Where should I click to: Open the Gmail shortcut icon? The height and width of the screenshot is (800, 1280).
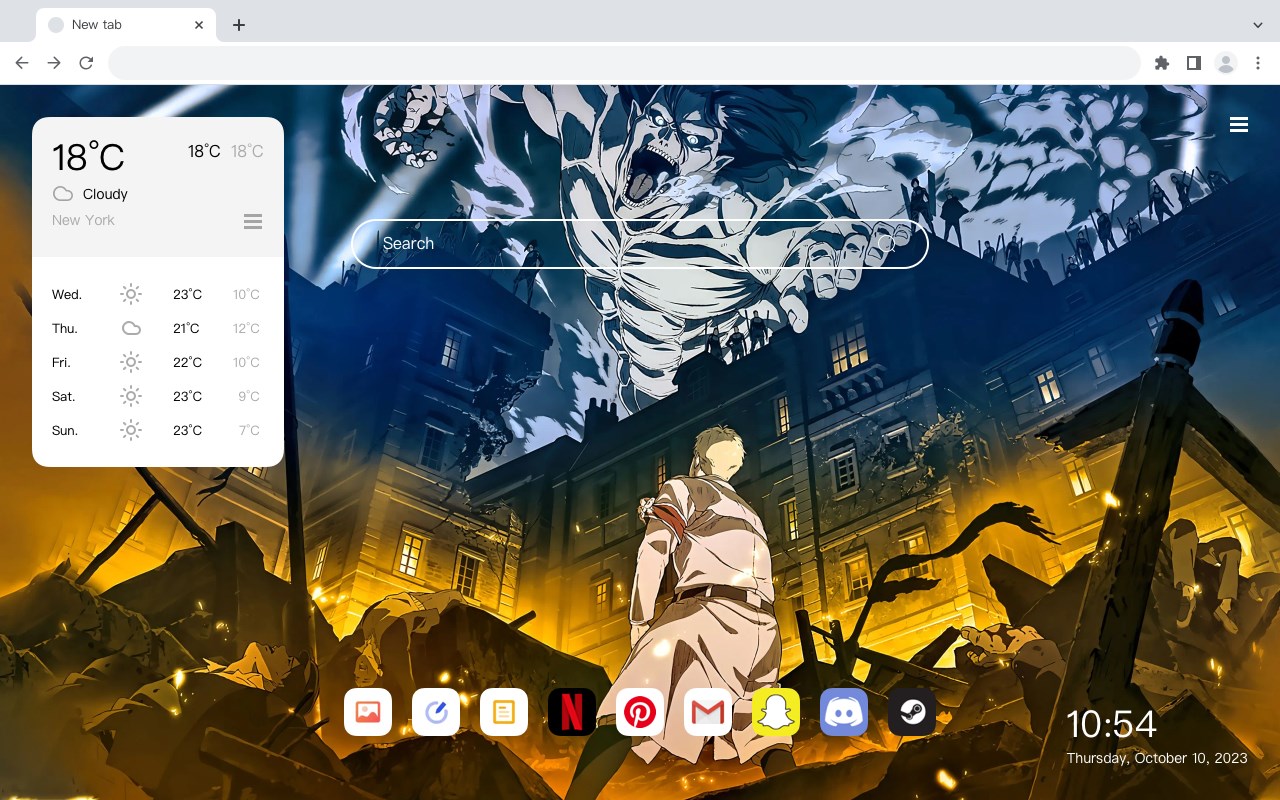708,712
